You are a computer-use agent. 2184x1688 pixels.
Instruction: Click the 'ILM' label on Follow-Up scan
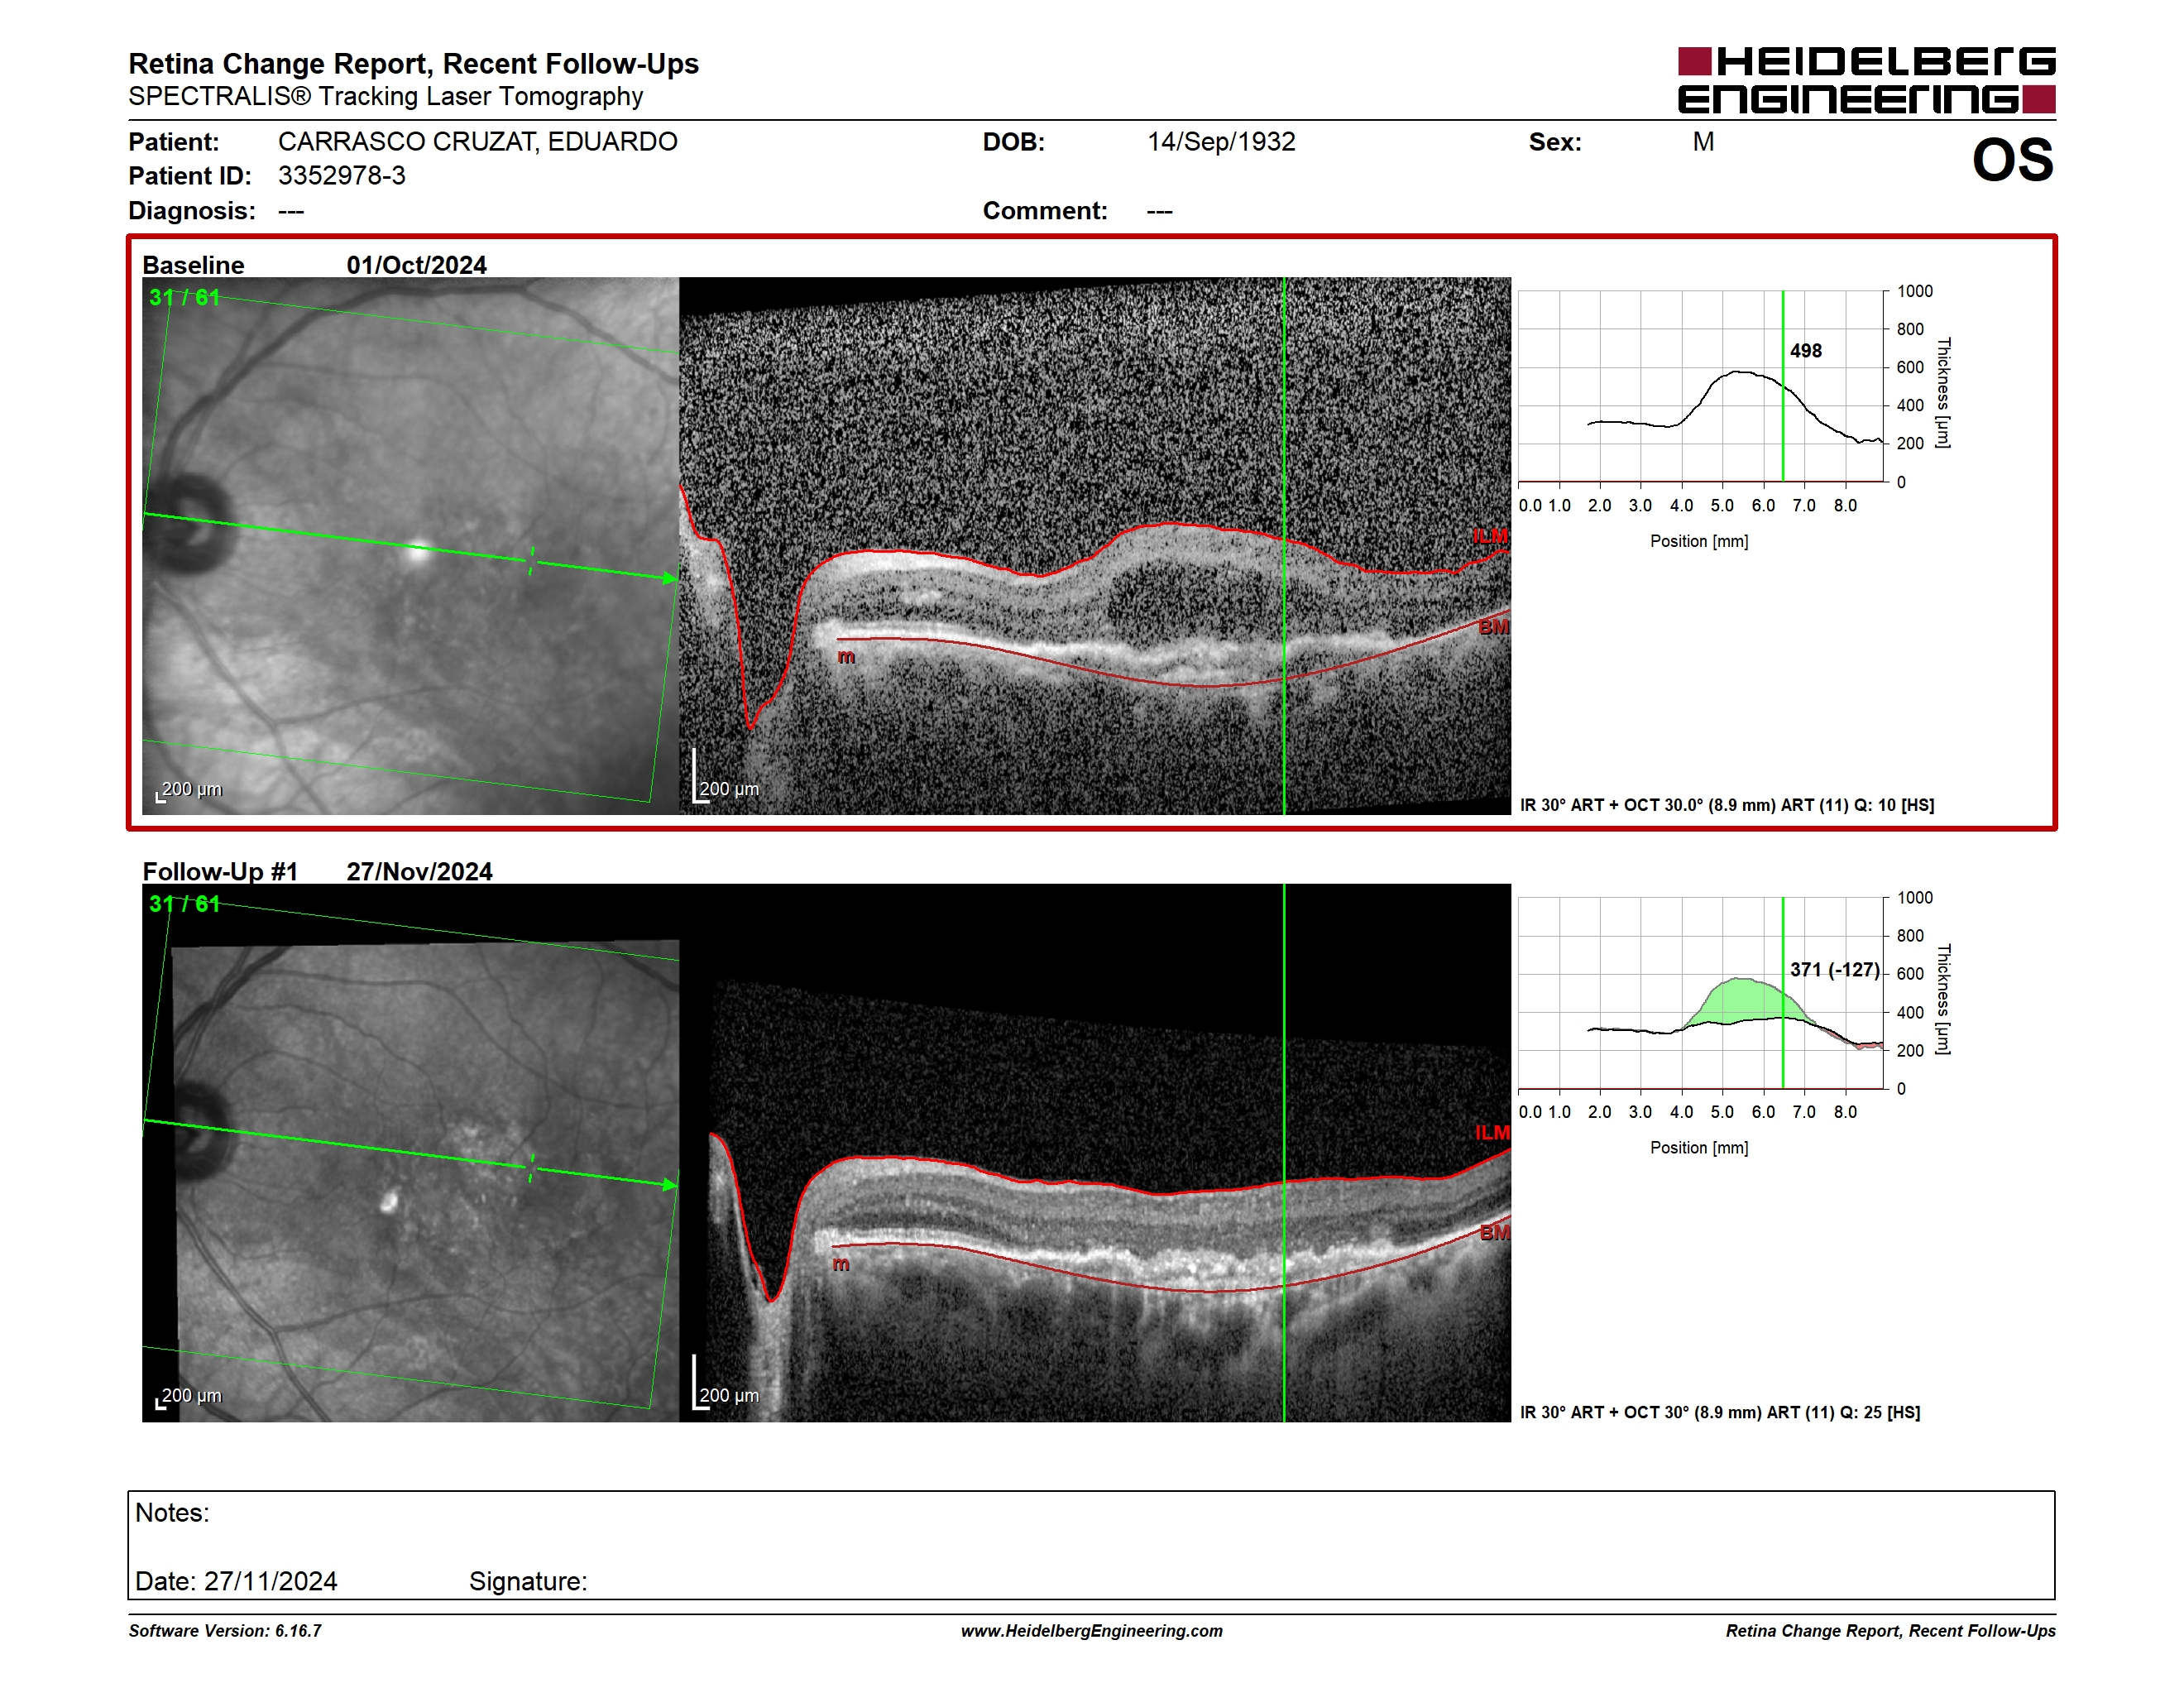pos(1492,1133)
